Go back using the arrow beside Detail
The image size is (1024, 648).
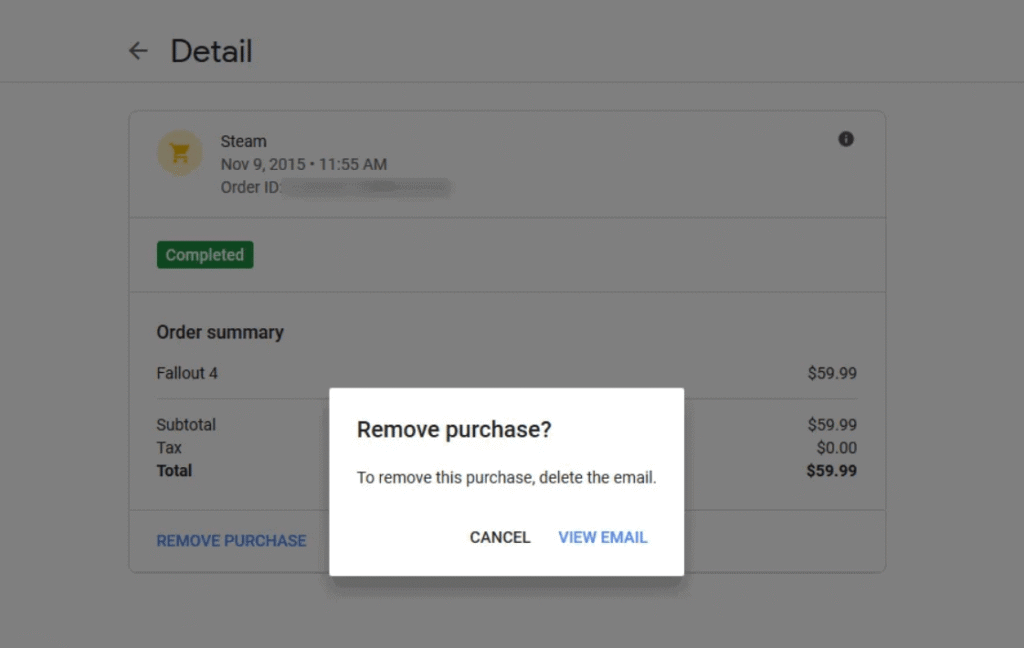coord(138,51)
